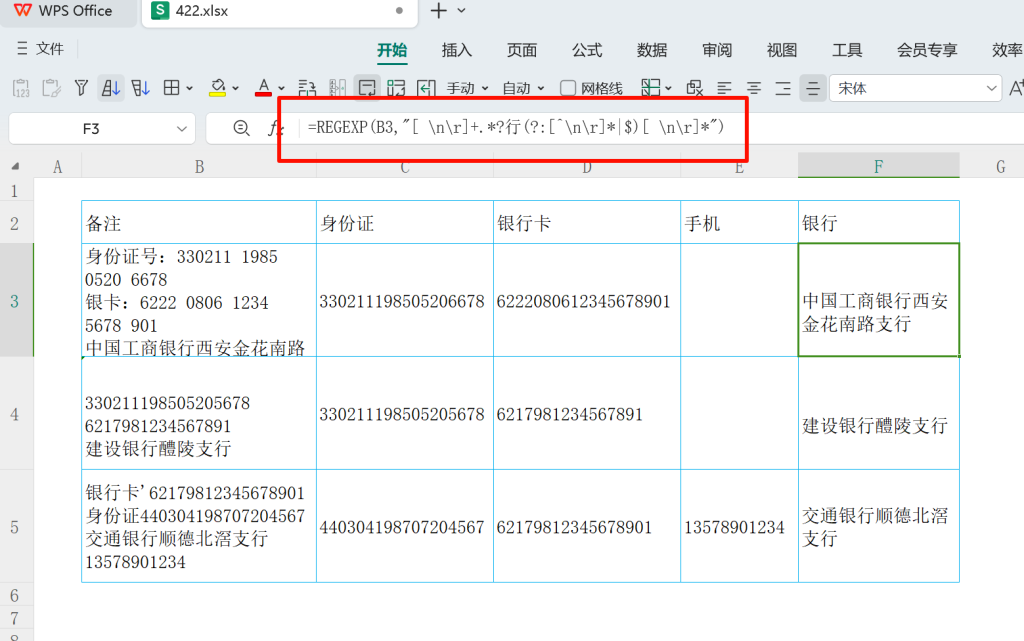
Task: Click cell containing 13578901234 in column E
Action: [739, 527]
